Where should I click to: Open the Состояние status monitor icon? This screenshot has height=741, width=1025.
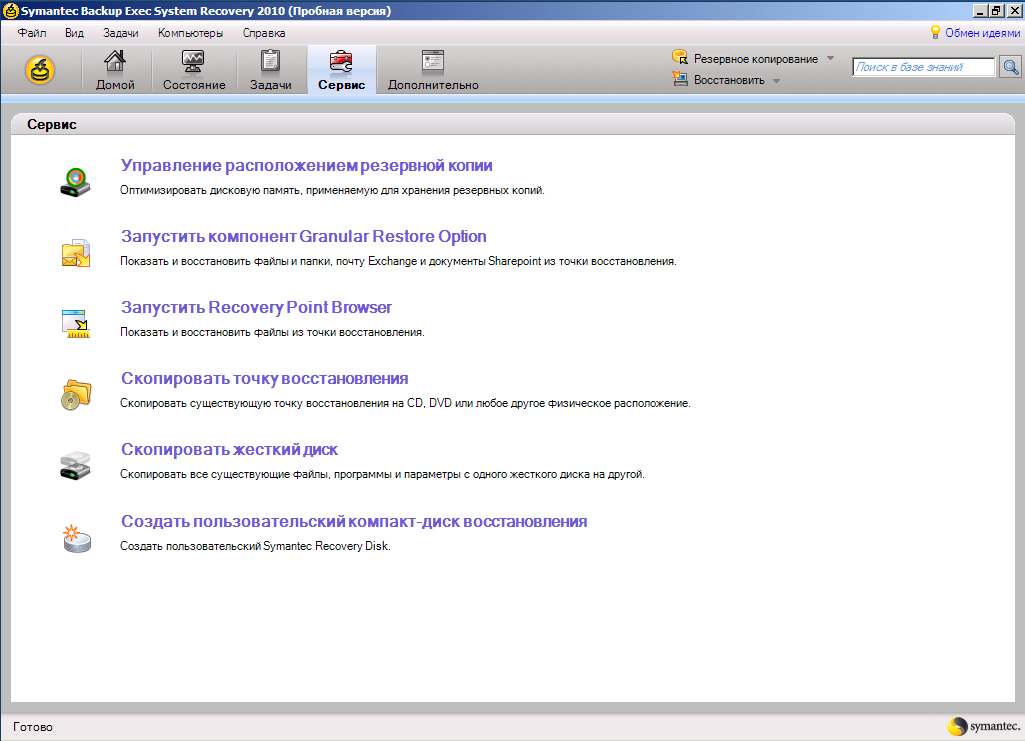[193, 61]
